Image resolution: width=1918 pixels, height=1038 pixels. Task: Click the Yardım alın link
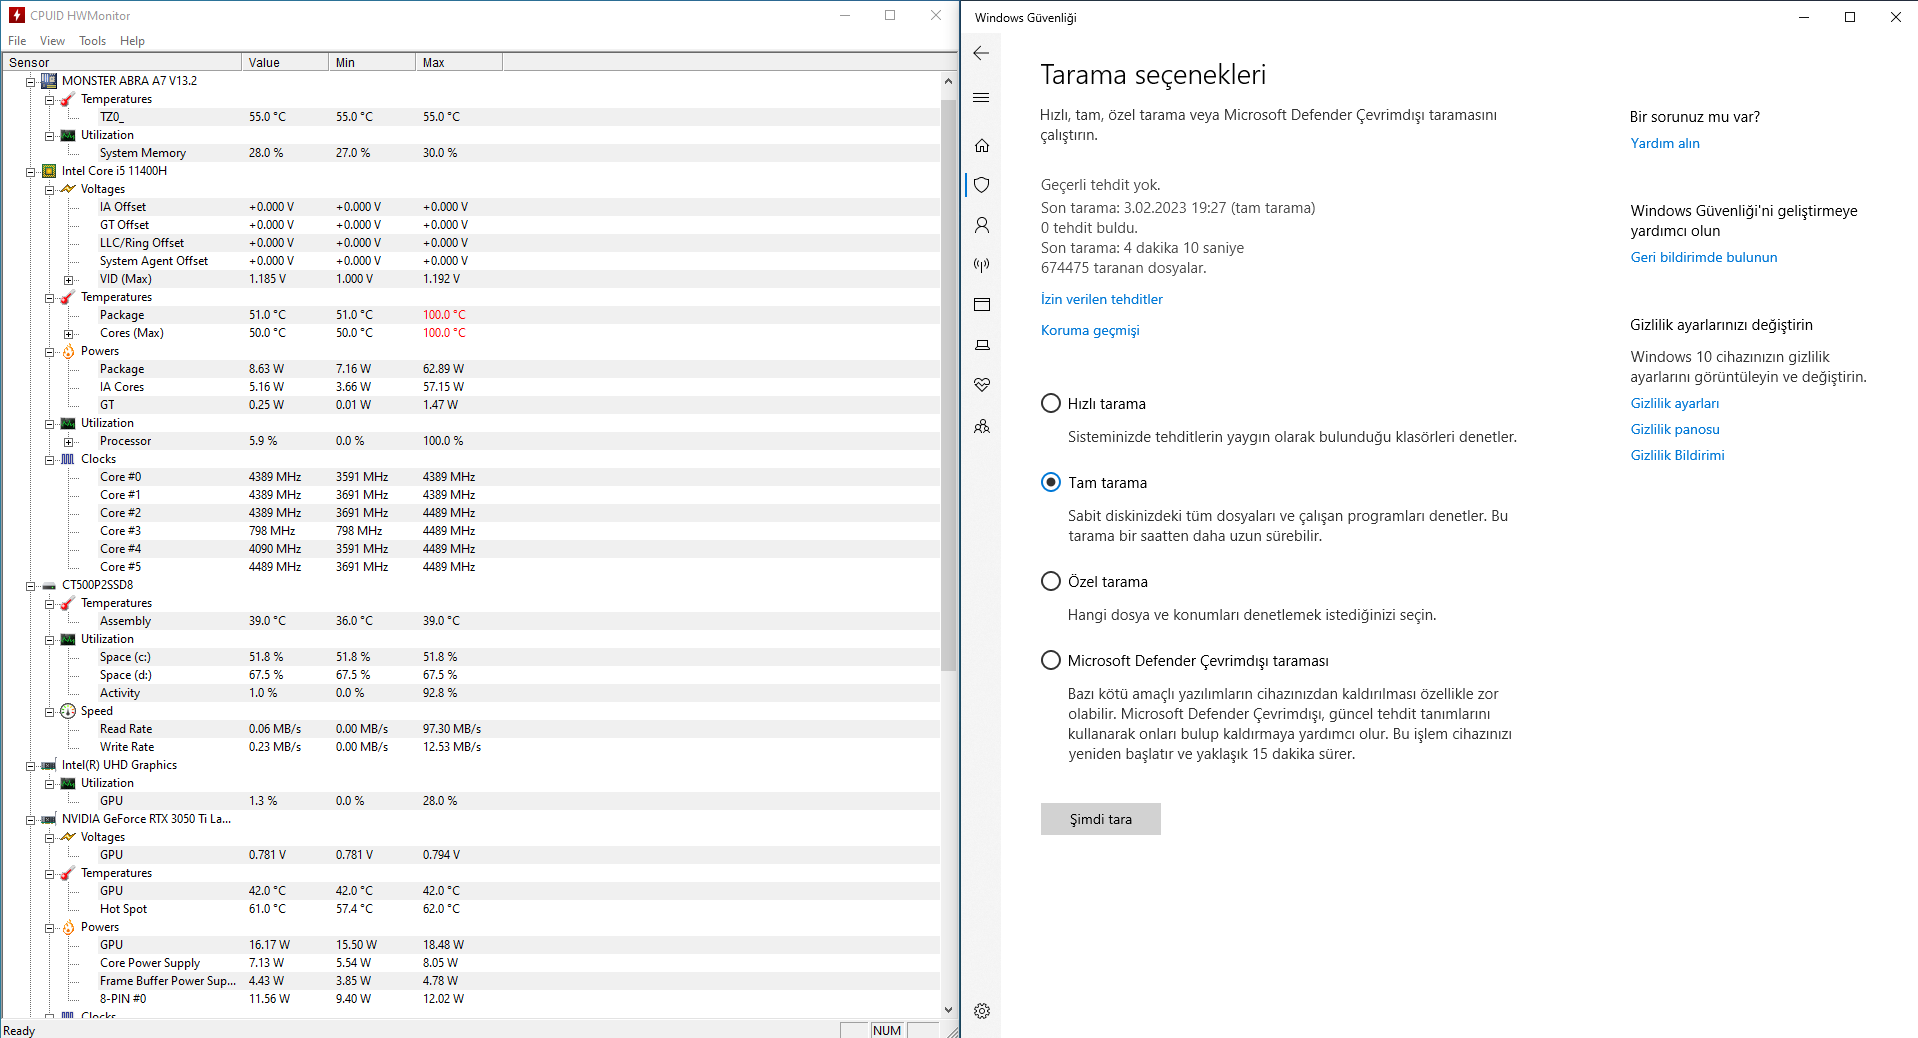click(1665, 143)
